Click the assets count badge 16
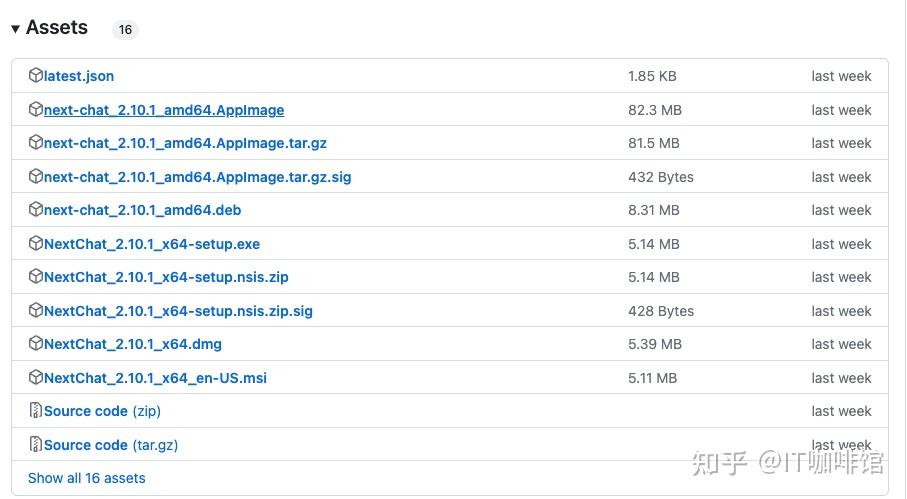The height and width of the screenshot is (499, 907). (125, 30)
